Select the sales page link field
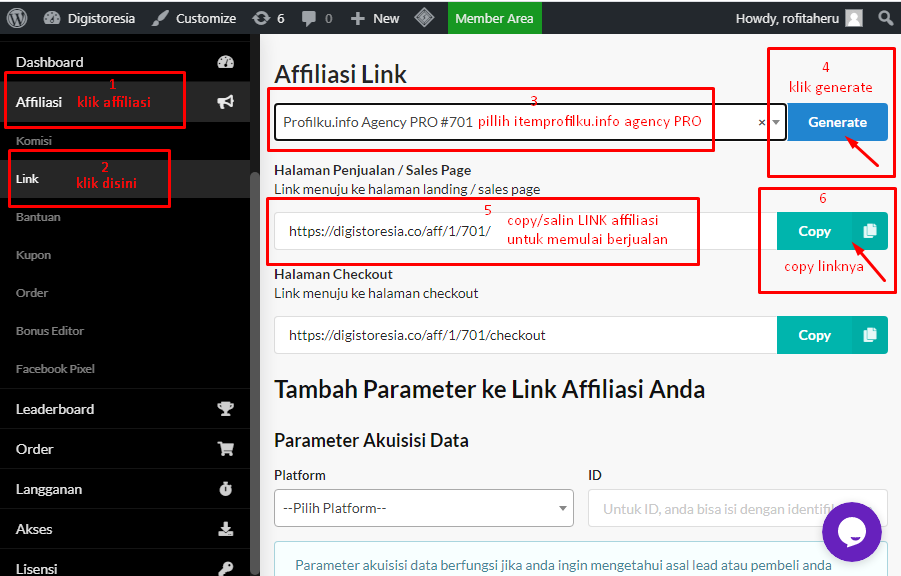The width and height of the screenshot is (901, 576). coord(526,231)
